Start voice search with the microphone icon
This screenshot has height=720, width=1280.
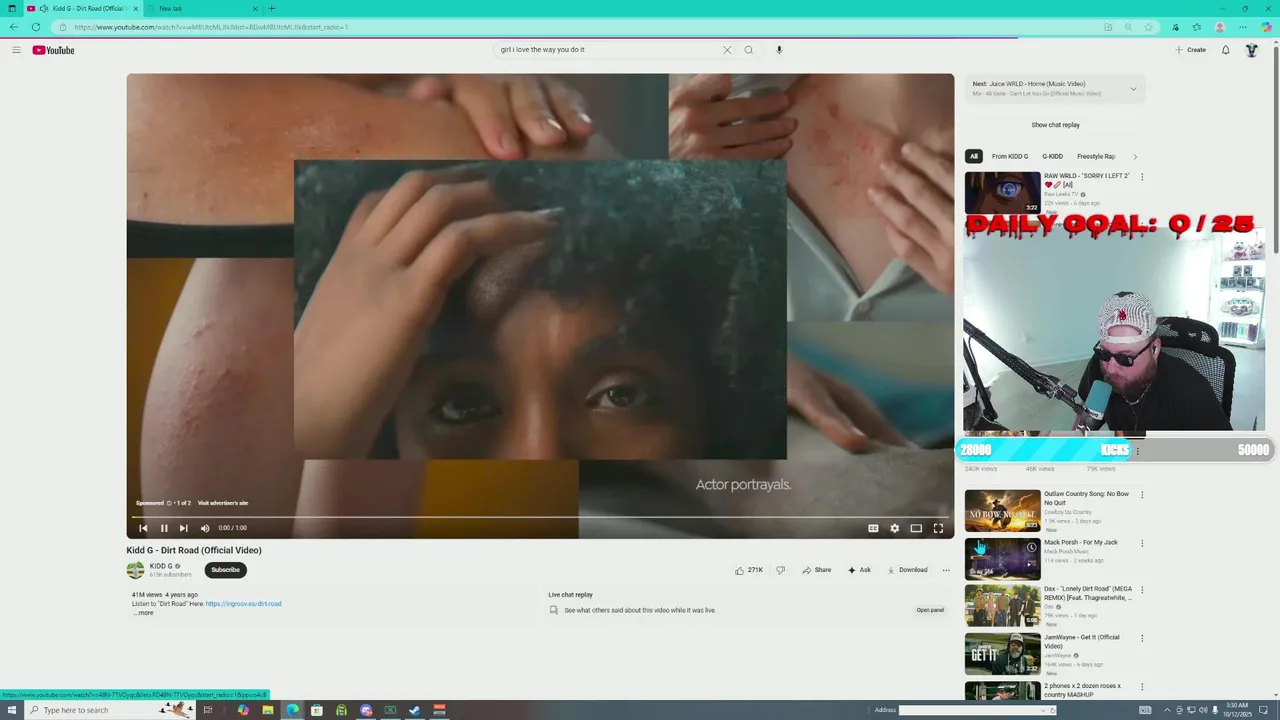(x=779, y=50)
